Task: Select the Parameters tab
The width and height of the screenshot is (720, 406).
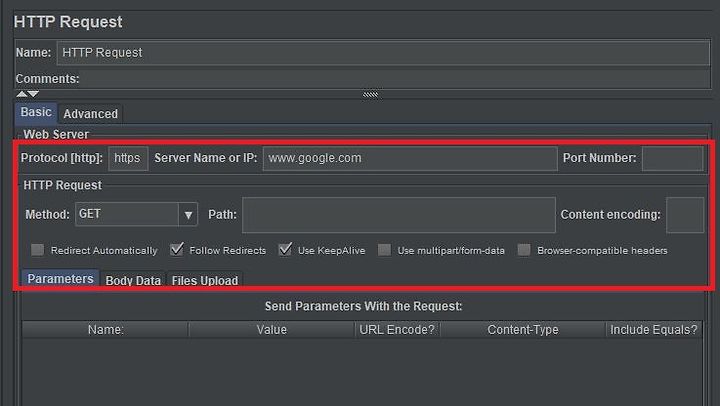Action: (x=60, y=279)
